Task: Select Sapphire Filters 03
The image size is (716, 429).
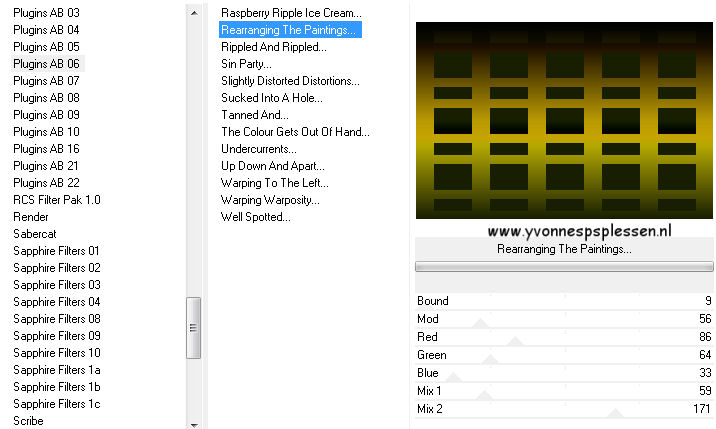Action: tap(57, 285)
